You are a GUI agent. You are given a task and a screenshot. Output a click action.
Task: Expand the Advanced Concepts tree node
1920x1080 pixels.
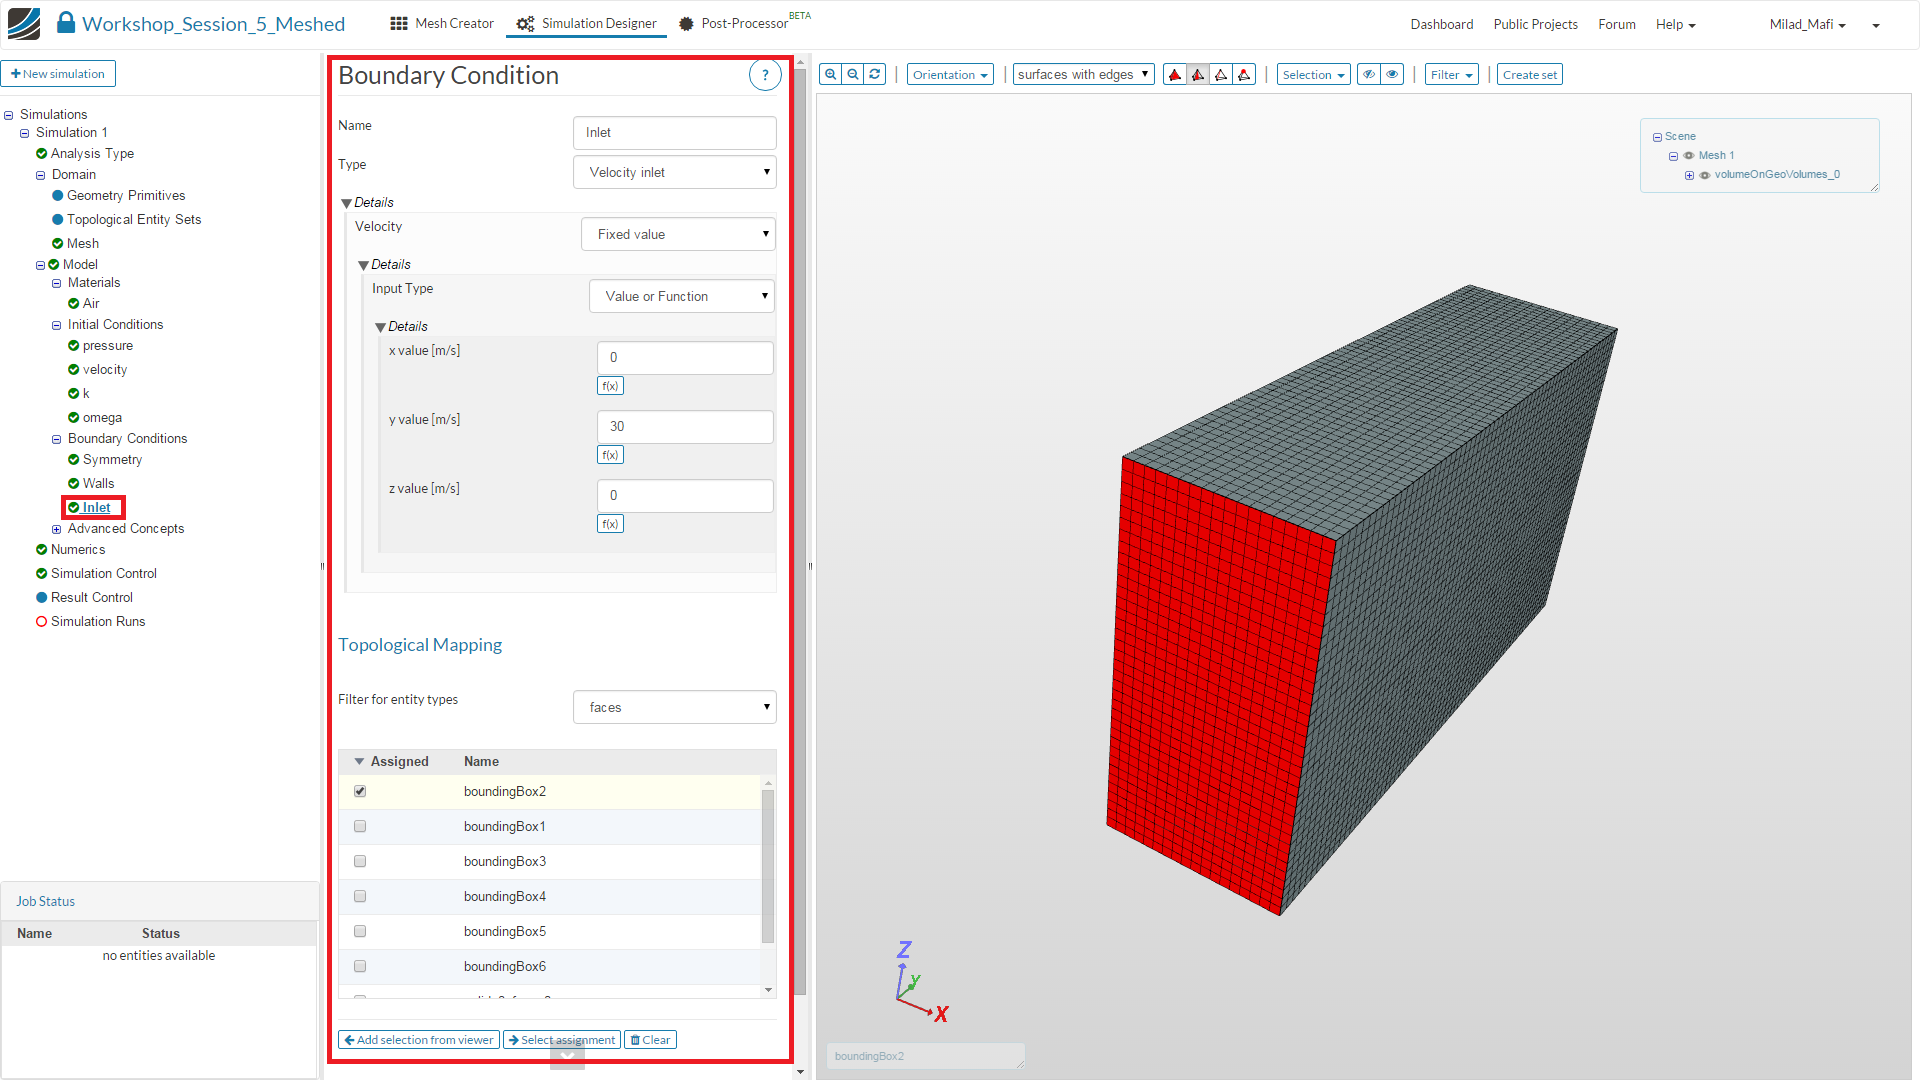[x=57, y=529]
